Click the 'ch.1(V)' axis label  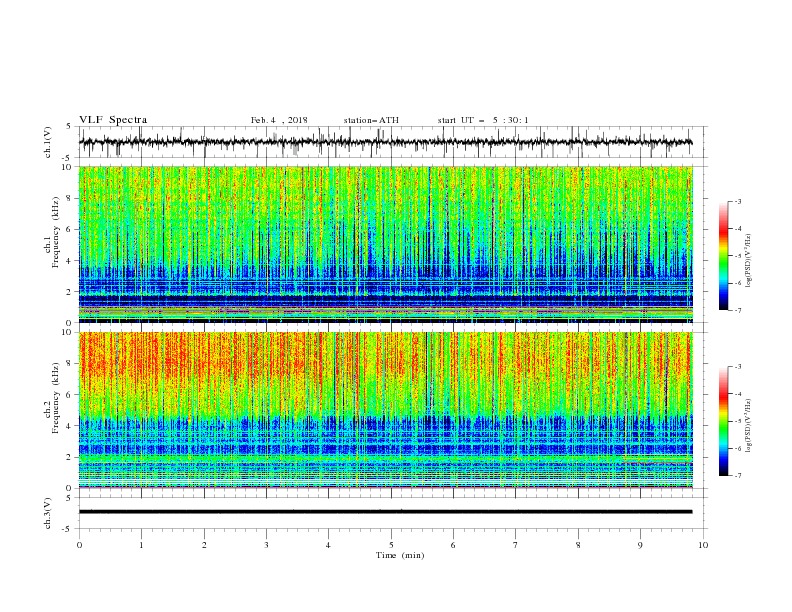click(48, 142)
